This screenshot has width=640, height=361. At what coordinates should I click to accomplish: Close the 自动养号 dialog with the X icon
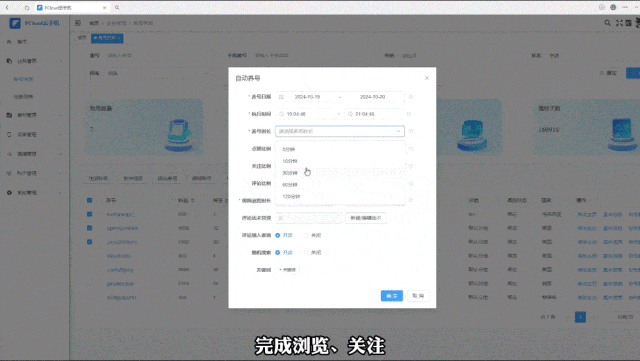coord(427,78)
